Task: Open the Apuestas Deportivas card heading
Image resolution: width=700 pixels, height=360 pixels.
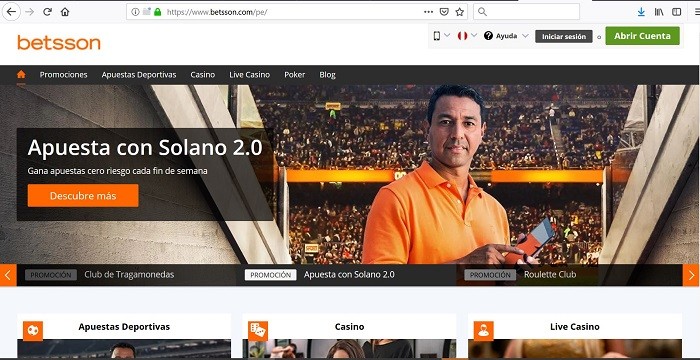Action: click(124, 327)
